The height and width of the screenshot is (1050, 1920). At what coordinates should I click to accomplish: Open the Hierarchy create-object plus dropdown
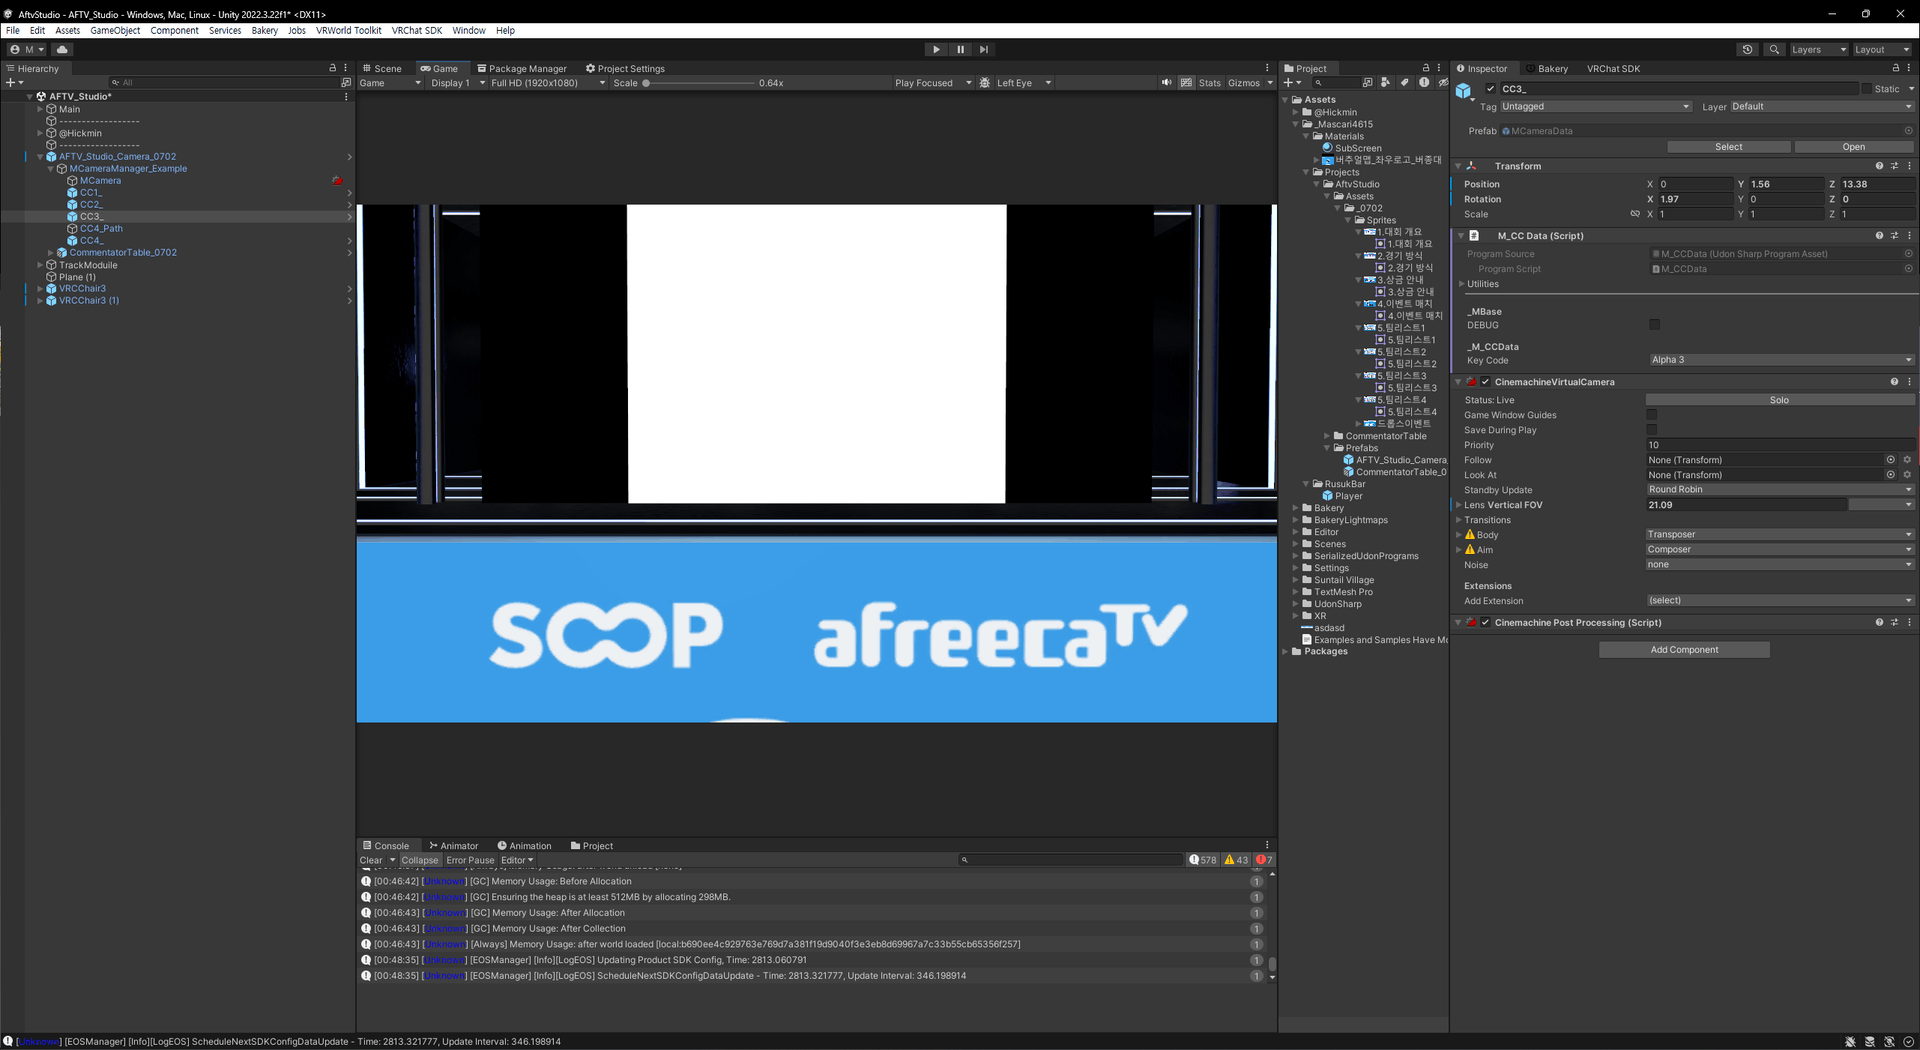pyautogui.click(x=14, y=83)
